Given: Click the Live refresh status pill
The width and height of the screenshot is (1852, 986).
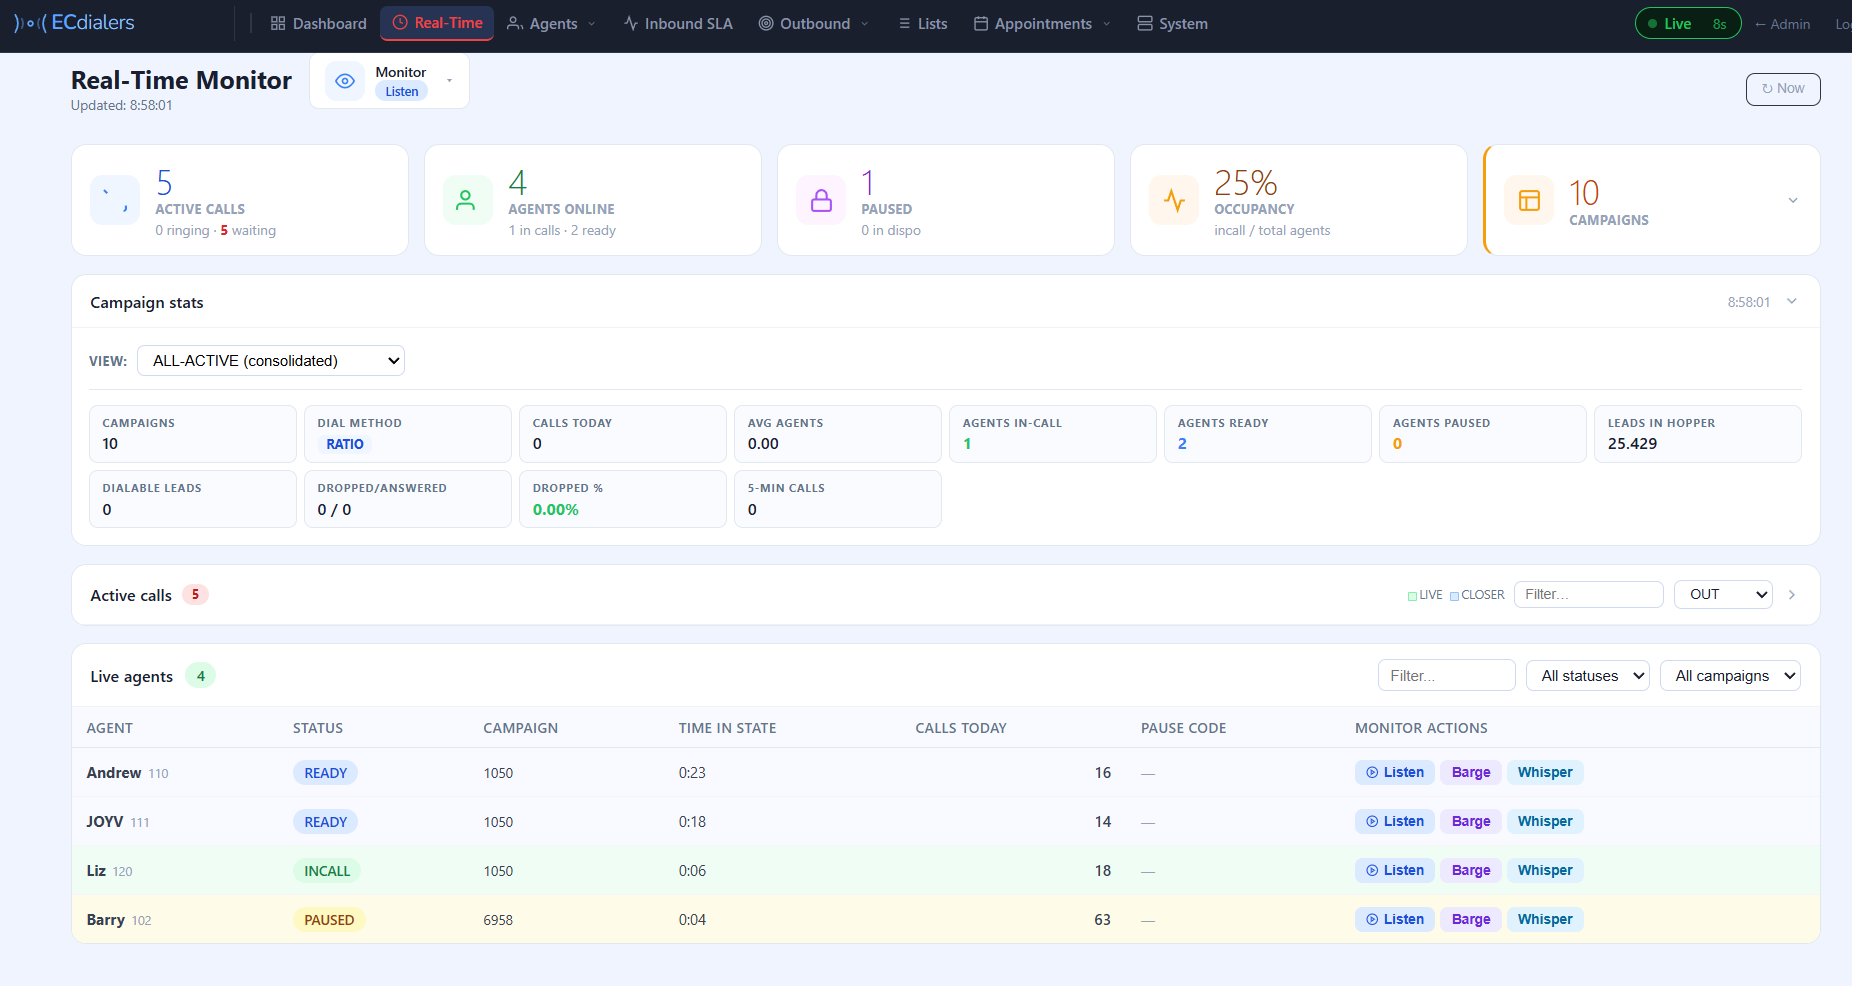Looking at the screenshot, I should pos(1688,24).
